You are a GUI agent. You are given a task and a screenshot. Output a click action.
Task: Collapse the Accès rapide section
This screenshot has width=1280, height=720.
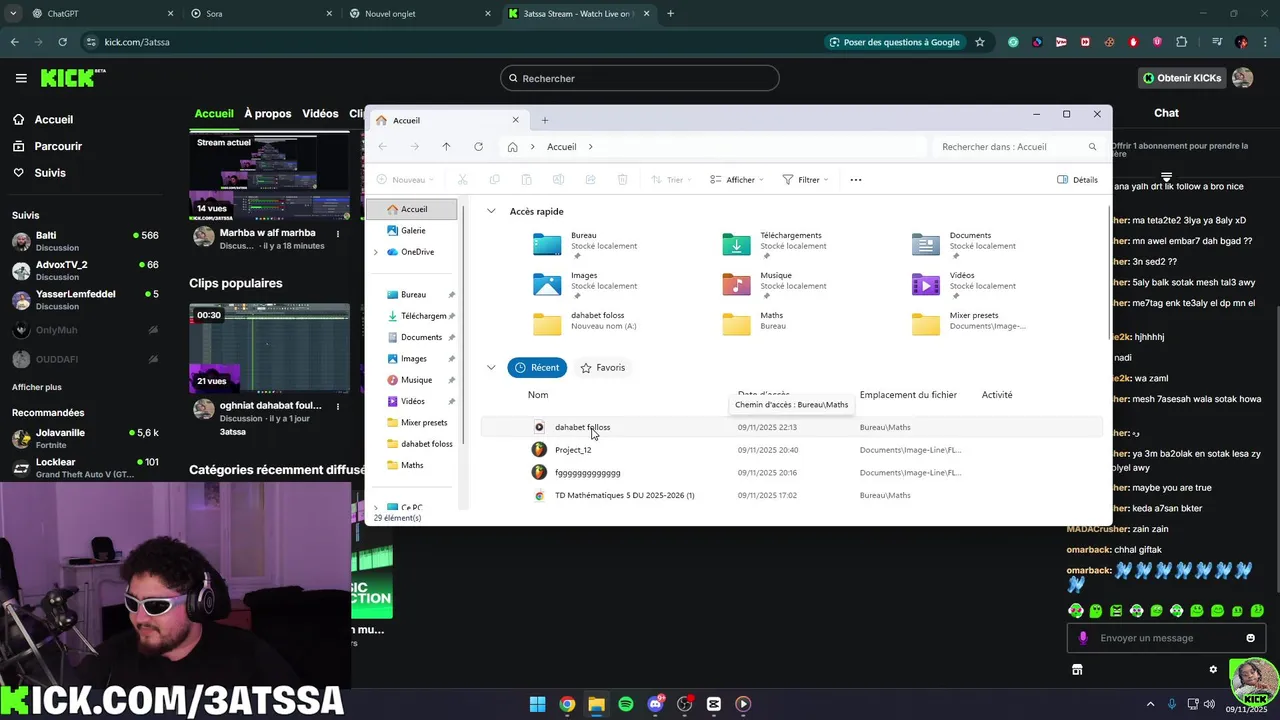click(x=491, y=211)
